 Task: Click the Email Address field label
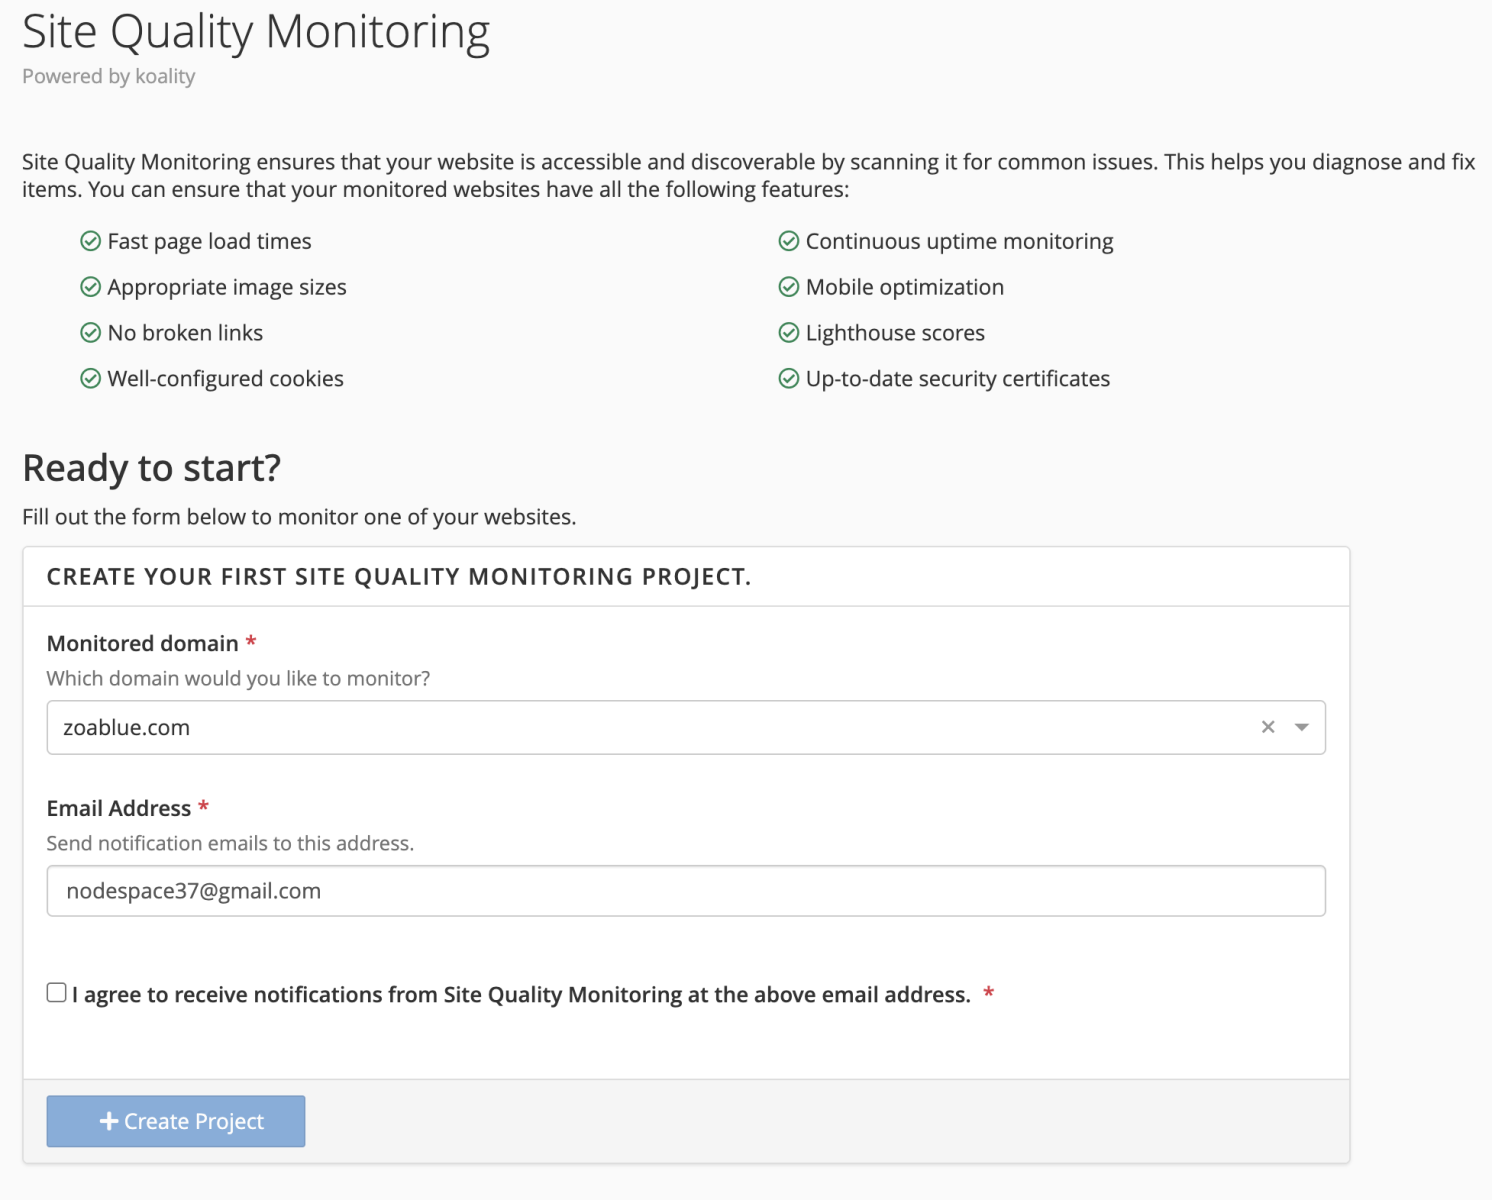118,808
